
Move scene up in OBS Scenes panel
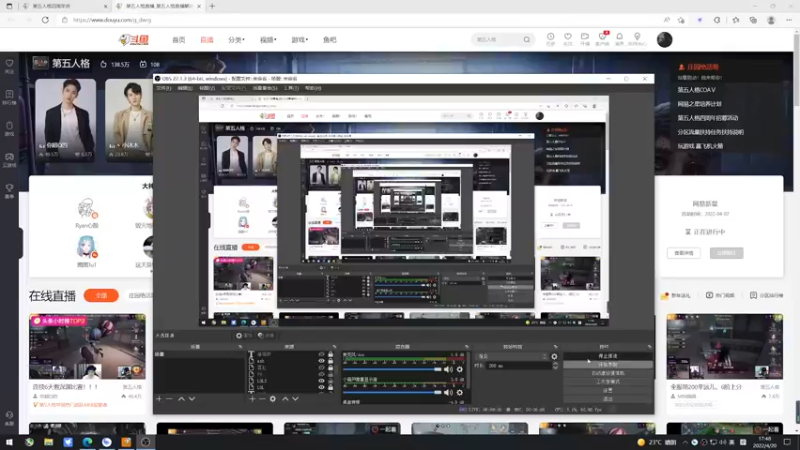(x=181, y=398)
